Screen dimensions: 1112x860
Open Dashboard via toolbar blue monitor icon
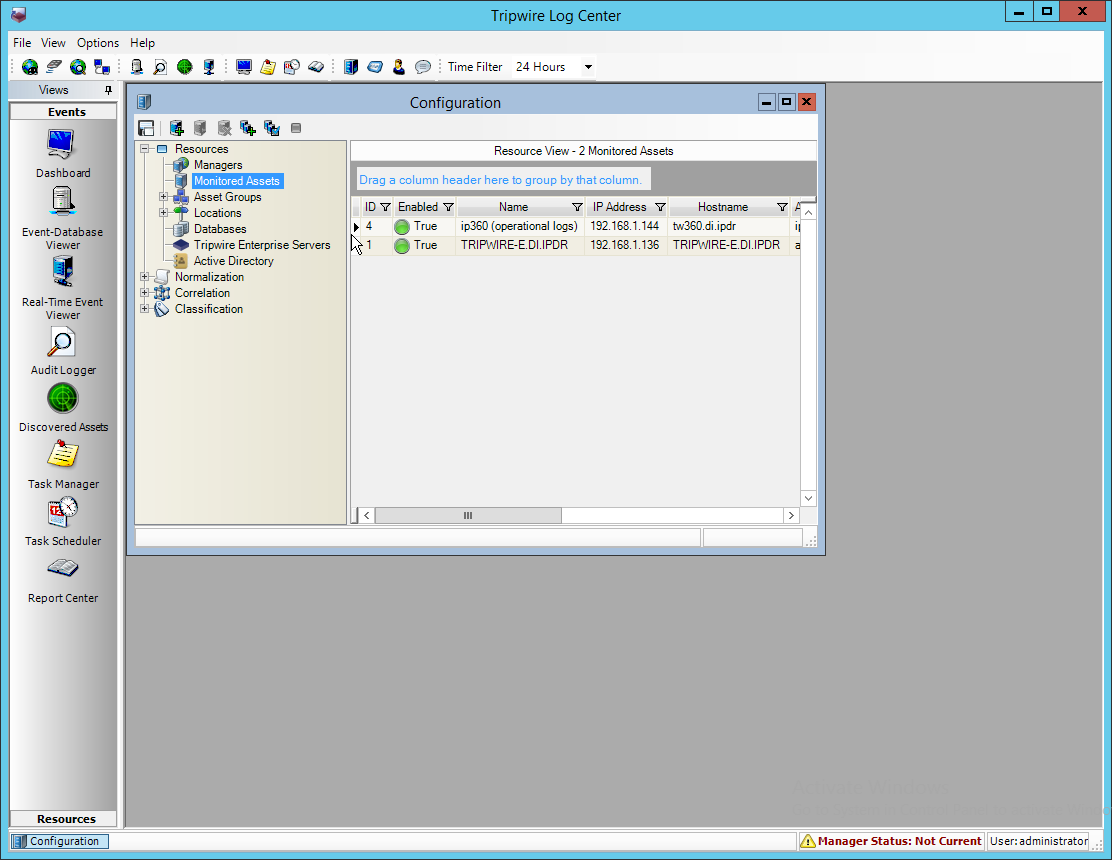(244, 67)
